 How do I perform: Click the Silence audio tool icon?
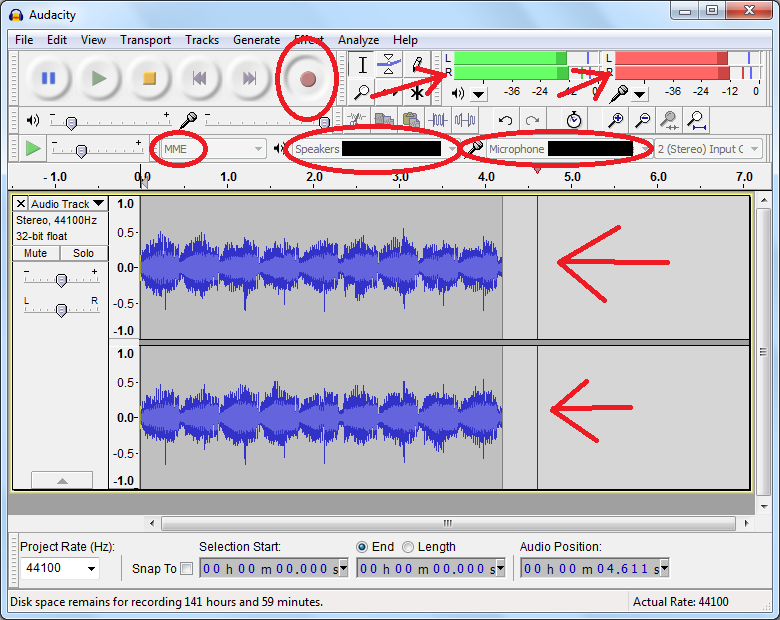pyautogui.click(x=465, y=120)
